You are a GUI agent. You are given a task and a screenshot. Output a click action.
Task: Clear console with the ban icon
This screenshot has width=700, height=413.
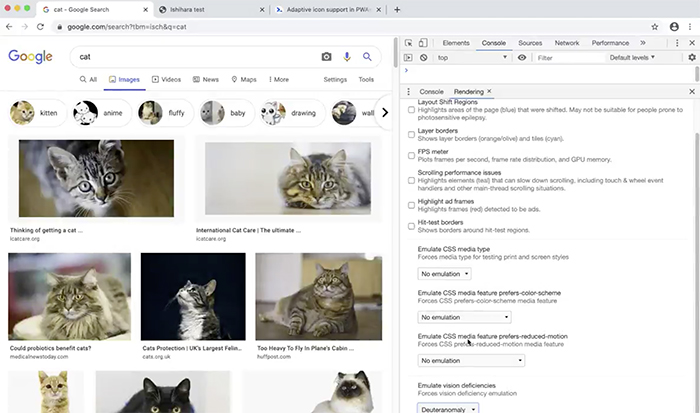[x=424, y=58]
